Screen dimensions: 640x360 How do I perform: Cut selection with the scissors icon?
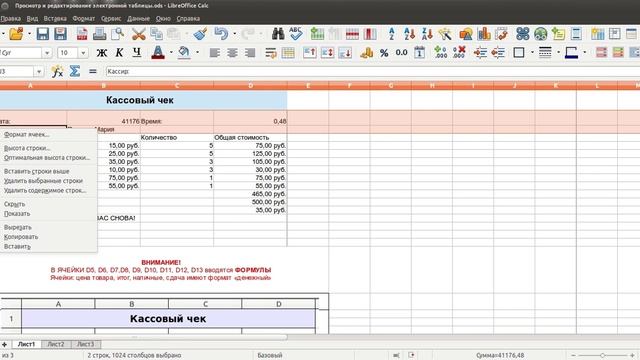click(x=138, y=33)
